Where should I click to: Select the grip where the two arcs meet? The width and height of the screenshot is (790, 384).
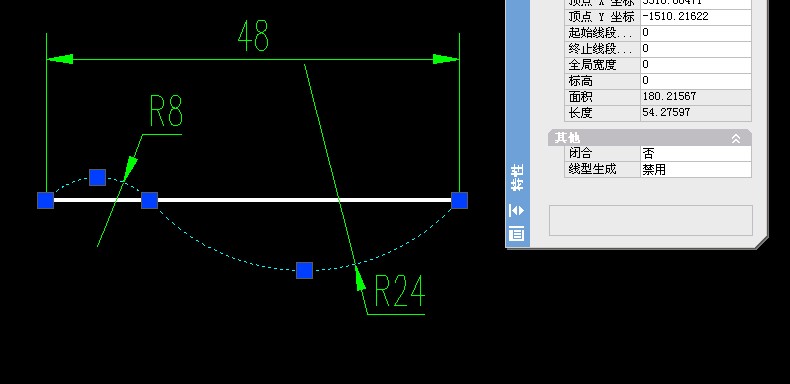point(149,200)
